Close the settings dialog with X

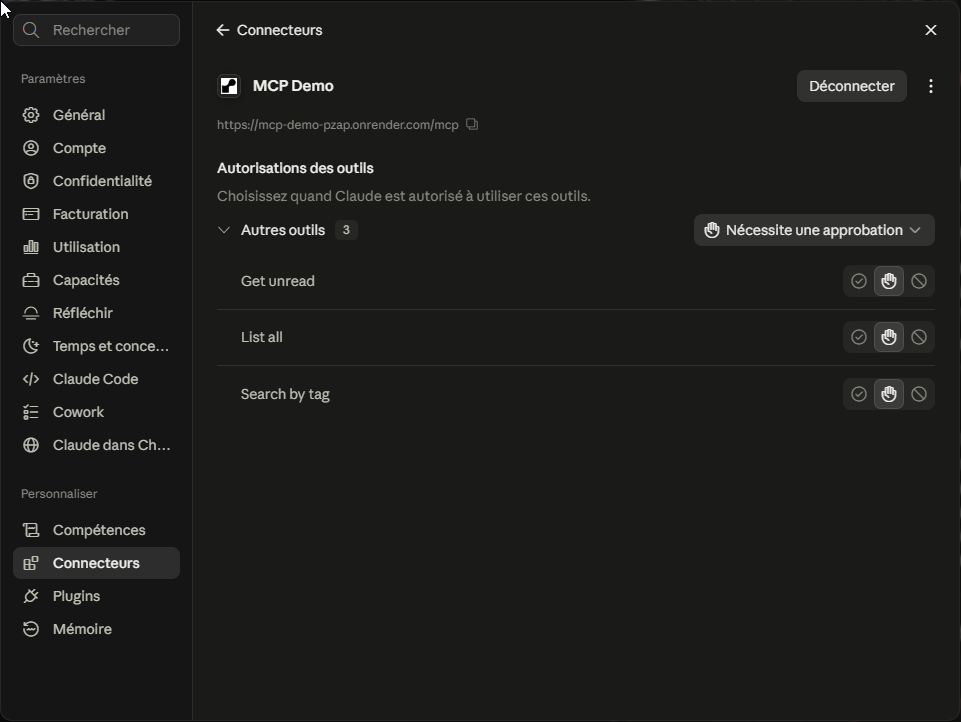[x=930, y=30]
